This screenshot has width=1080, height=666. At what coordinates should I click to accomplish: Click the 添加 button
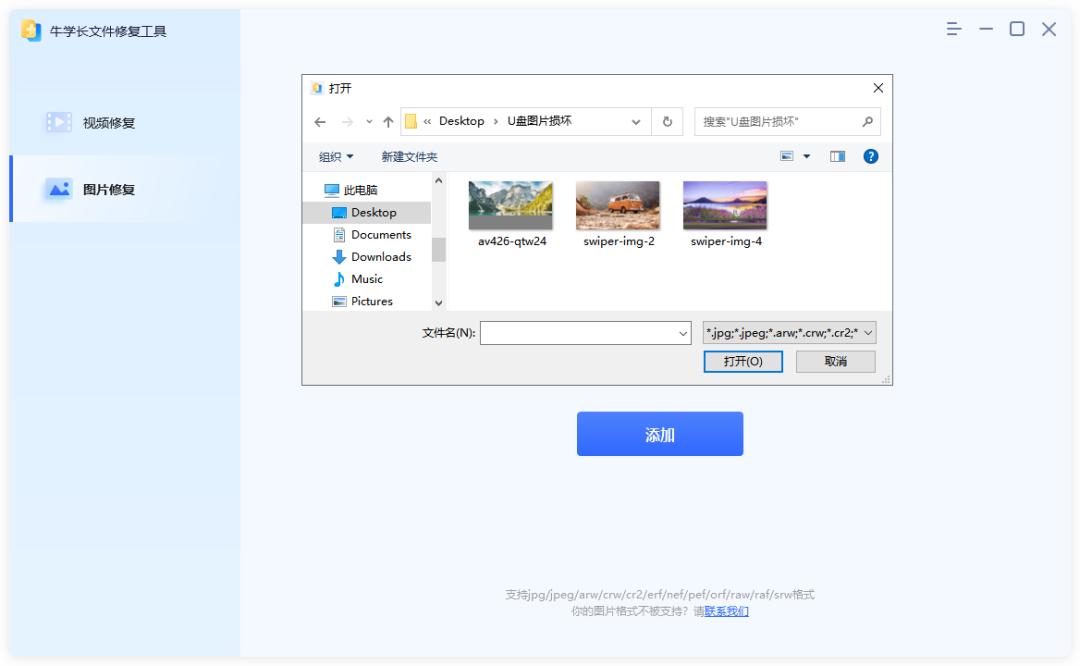click(660, 433)
